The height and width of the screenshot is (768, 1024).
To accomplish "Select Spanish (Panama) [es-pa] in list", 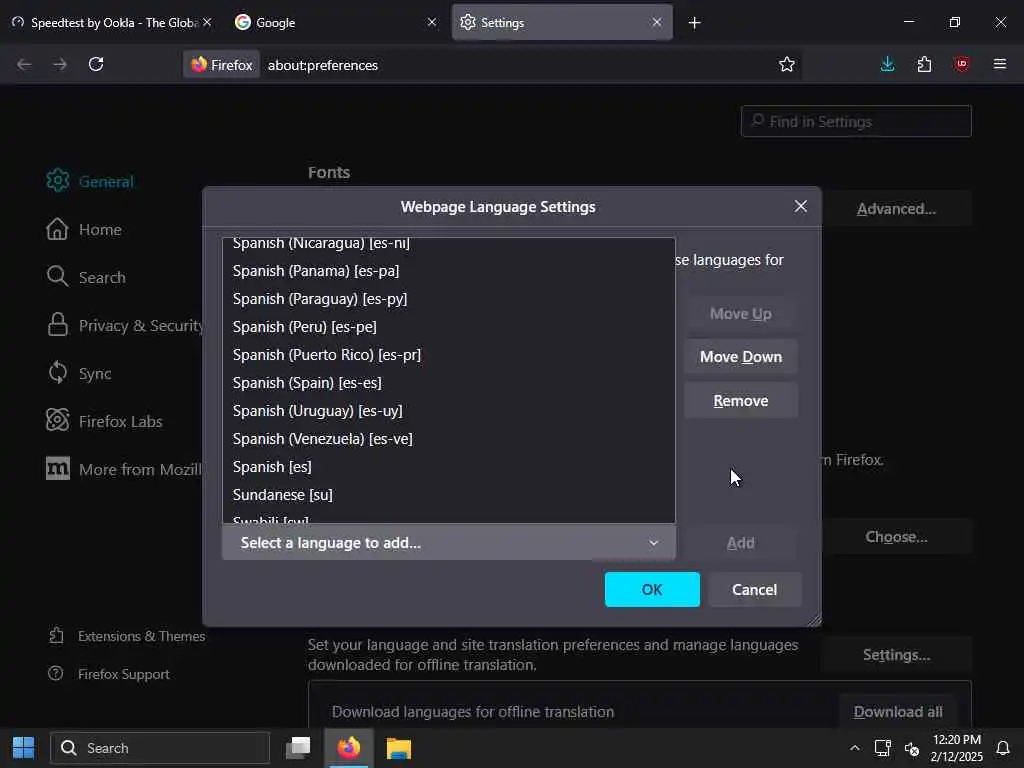I will point(449,270).
